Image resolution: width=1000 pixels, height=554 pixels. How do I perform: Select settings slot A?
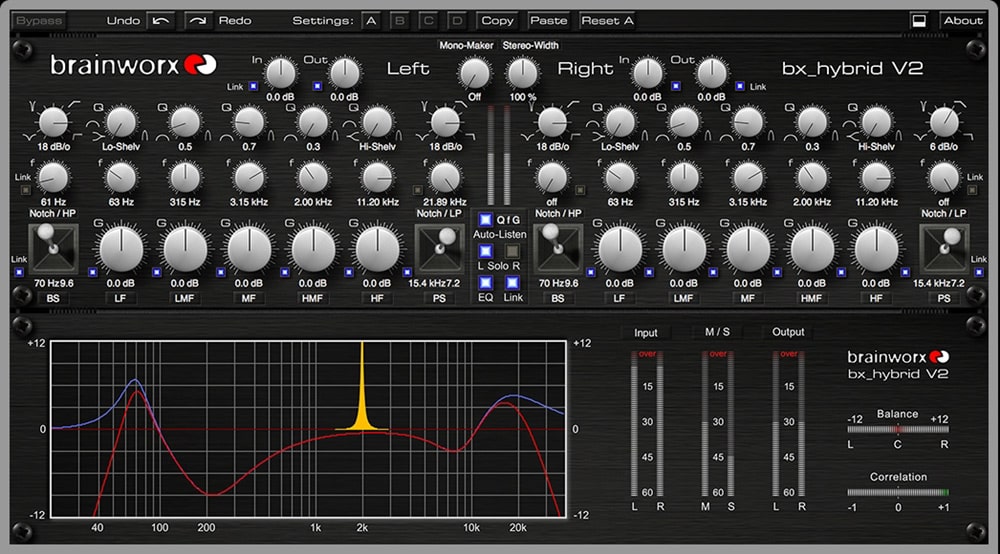pos(371,21)
